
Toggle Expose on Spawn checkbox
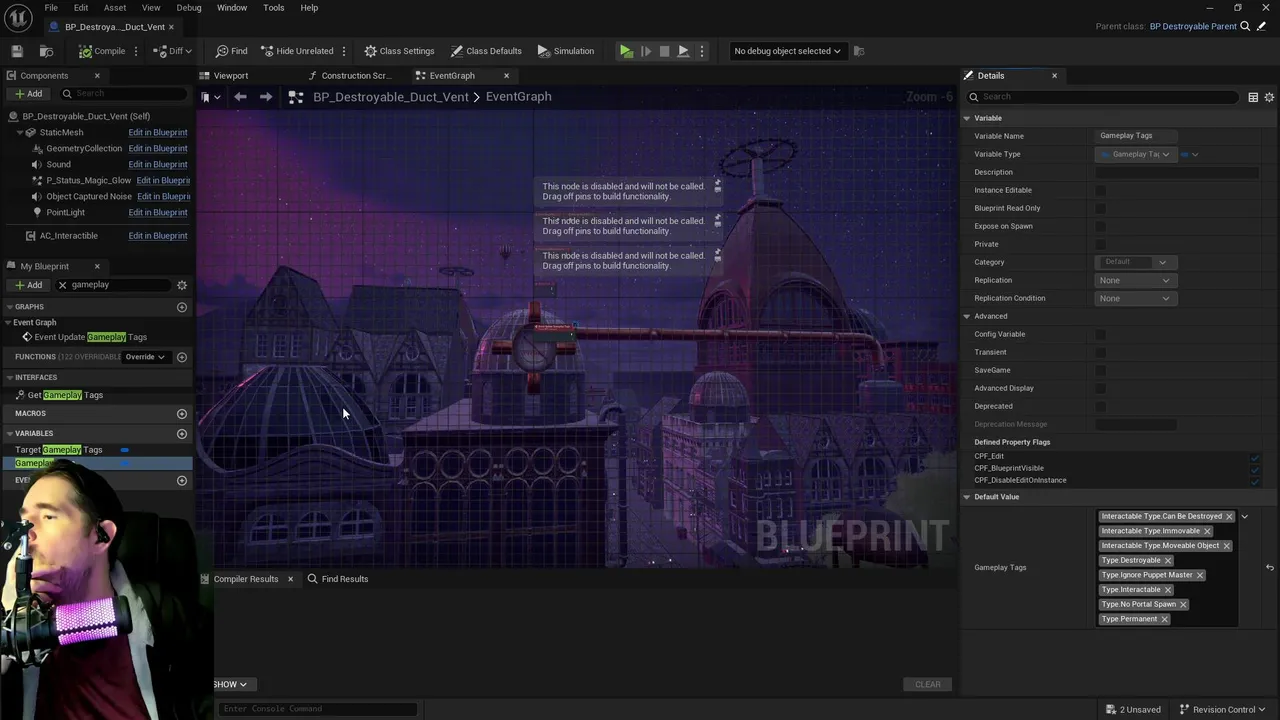(1101, 226)
